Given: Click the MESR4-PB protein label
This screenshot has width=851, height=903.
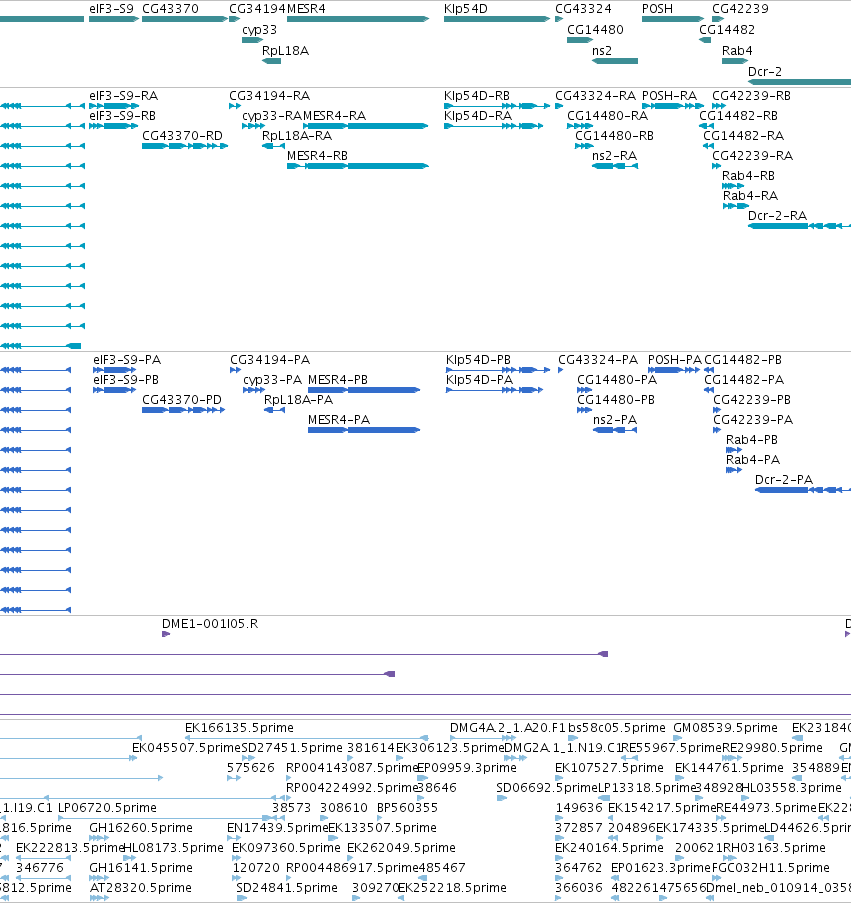Looking at the screenshot, I should (x=338, y=380).
